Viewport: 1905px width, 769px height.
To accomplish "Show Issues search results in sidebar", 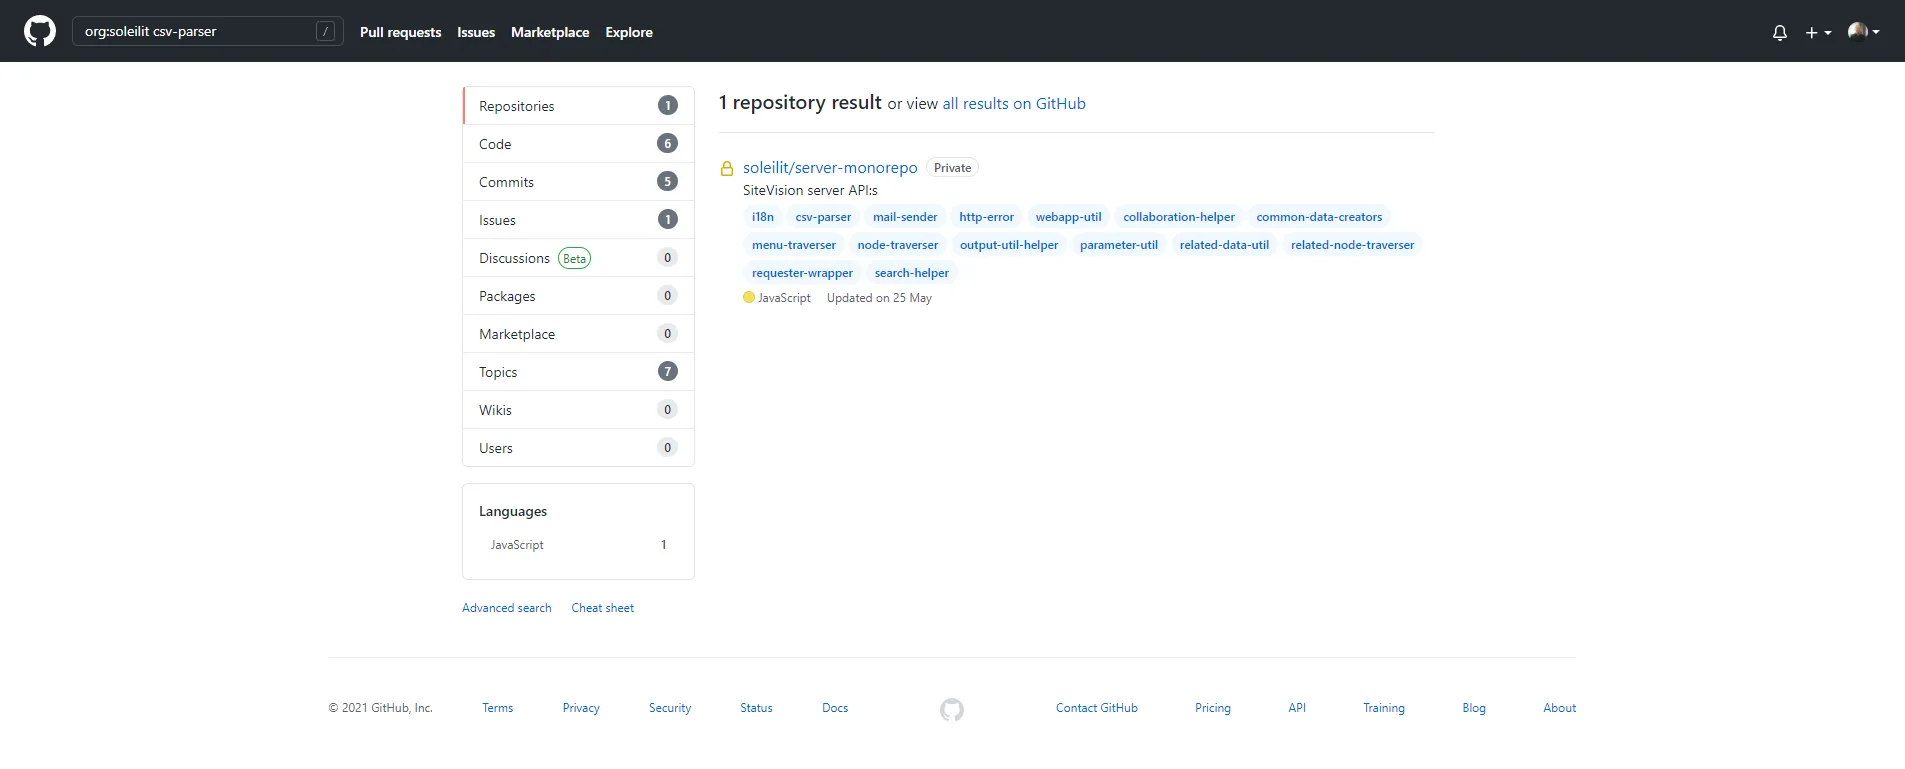I will coord(578,220).
